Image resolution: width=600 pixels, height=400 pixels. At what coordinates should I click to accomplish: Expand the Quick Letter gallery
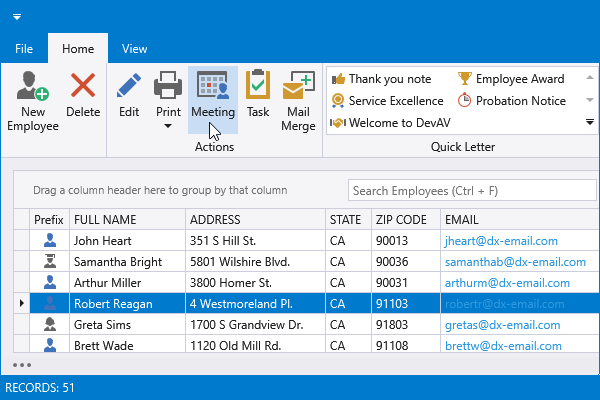(x=589, y=122)
